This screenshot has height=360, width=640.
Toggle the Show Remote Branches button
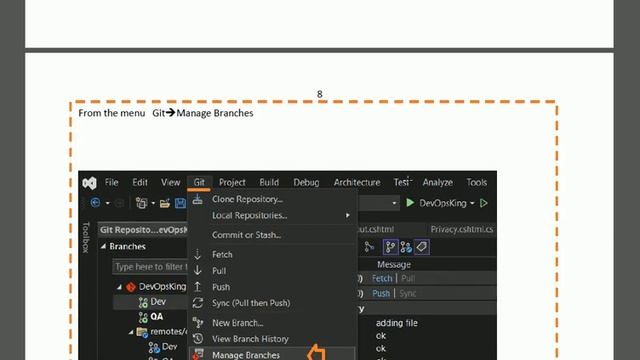pyautogui.click(x=406, y=247)
